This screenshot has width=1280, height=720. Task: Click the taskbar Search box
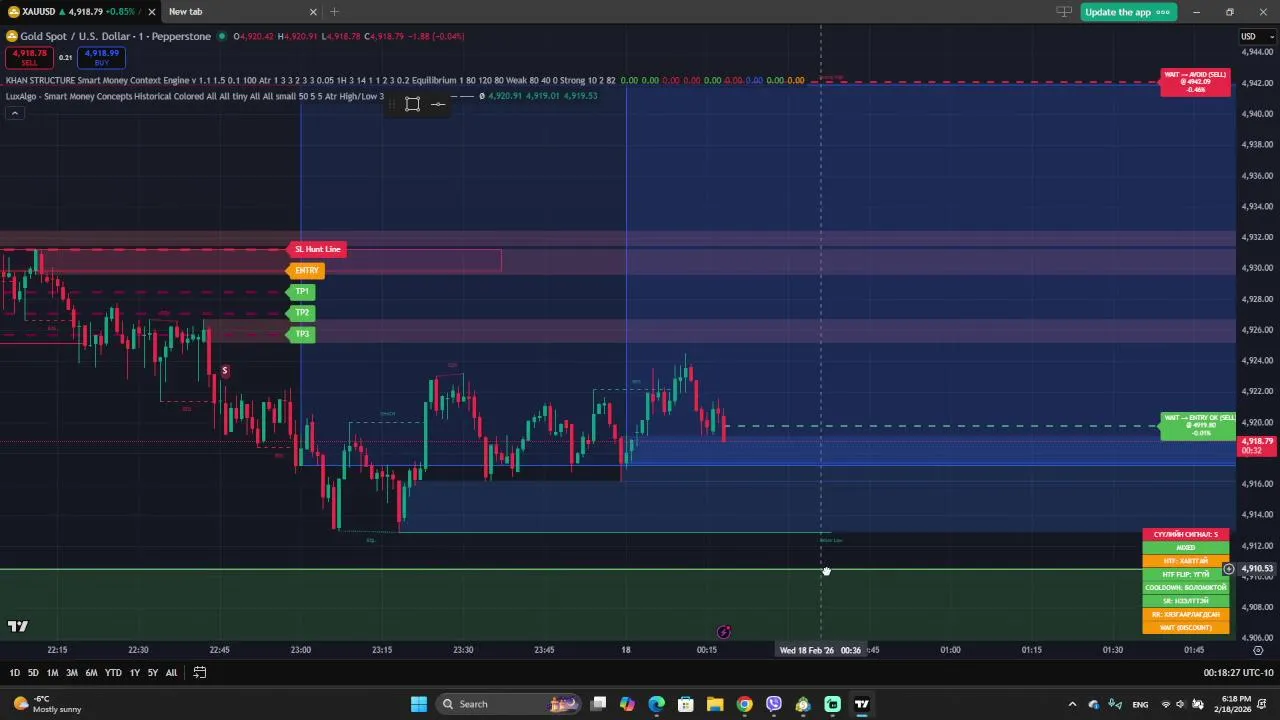(x=510, y=704)
